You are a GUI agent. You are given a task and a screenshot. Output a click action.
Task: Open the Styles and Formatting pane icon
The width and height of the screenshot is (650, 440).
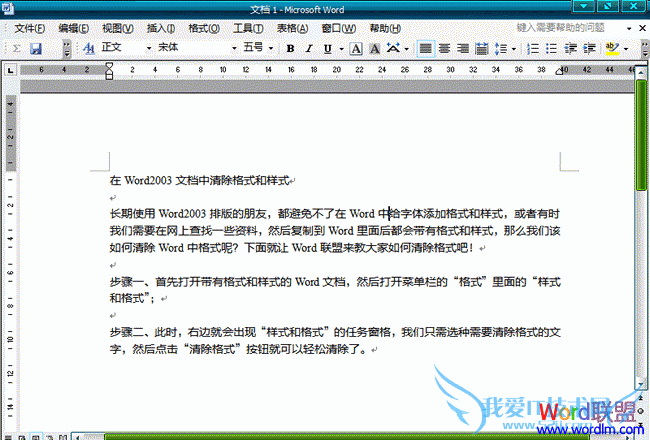tap(89, 49)
